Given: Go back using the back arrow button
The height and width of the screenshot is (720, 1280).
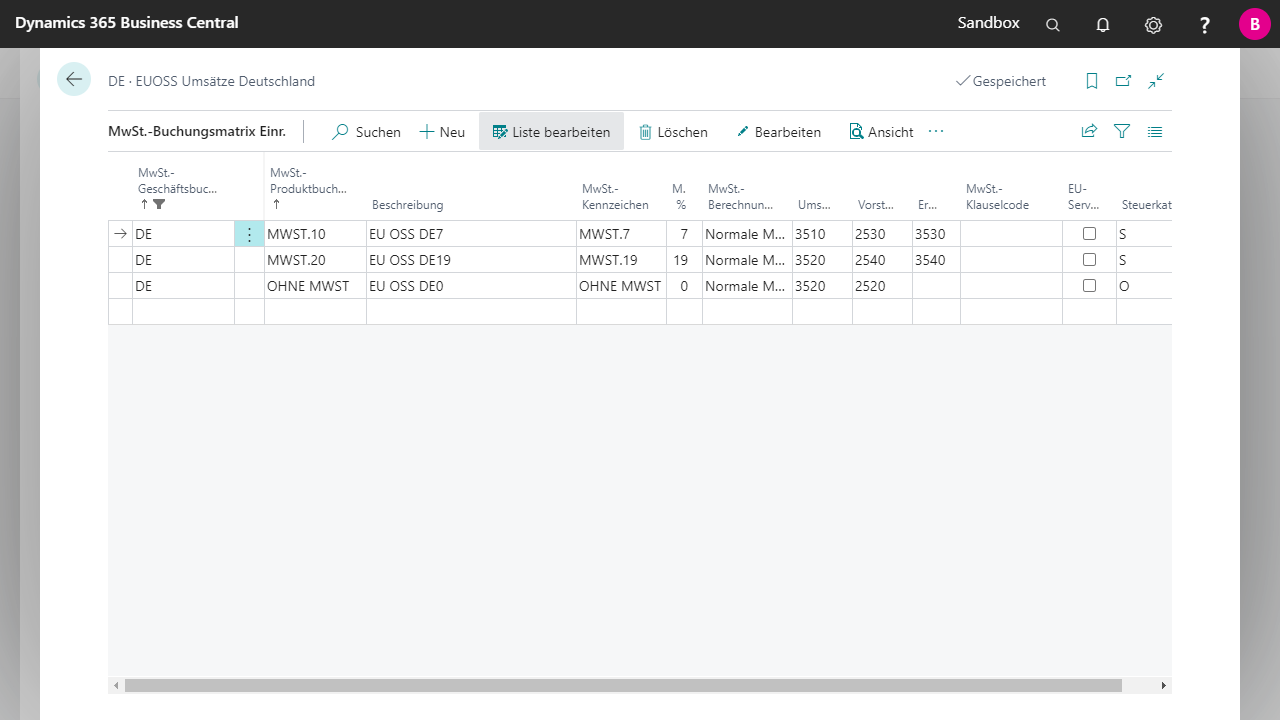Looking at the screenshot, I should 74,79.
